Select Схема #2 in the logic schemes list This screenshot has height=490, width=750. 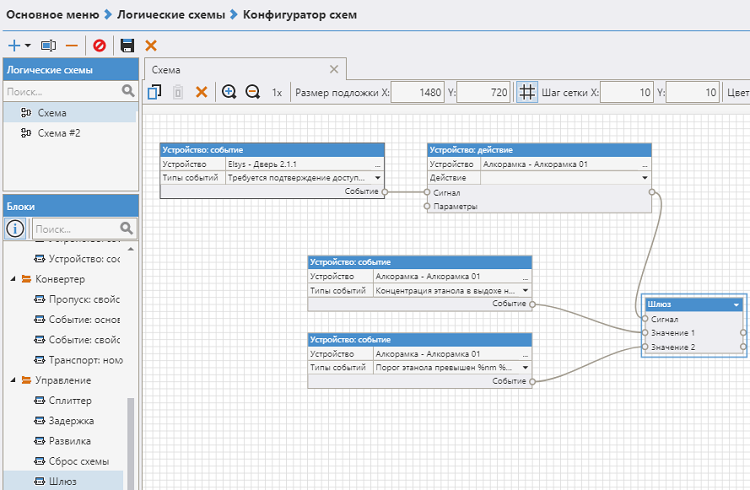(58, 132)
